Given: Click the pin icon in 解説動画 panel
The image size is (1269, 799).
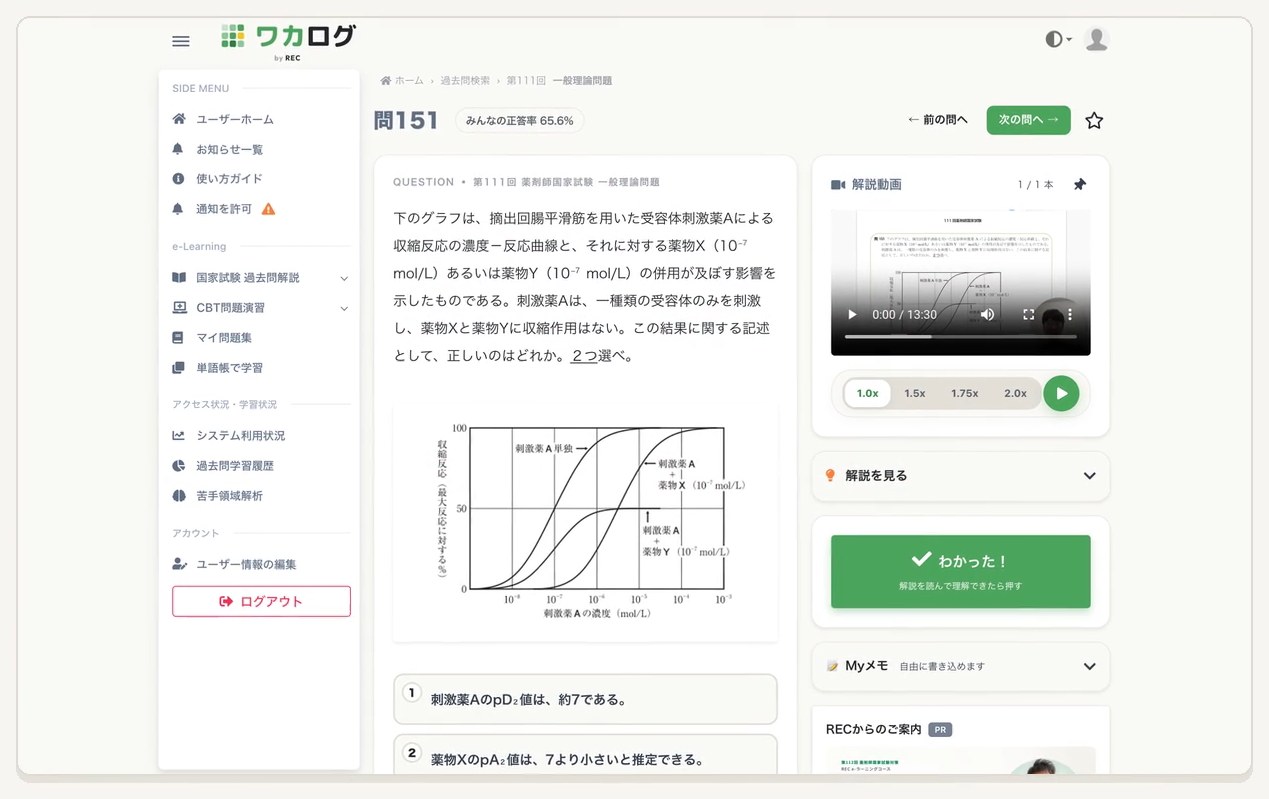Looking at the screenshot, I should [x=1080, y=185].
